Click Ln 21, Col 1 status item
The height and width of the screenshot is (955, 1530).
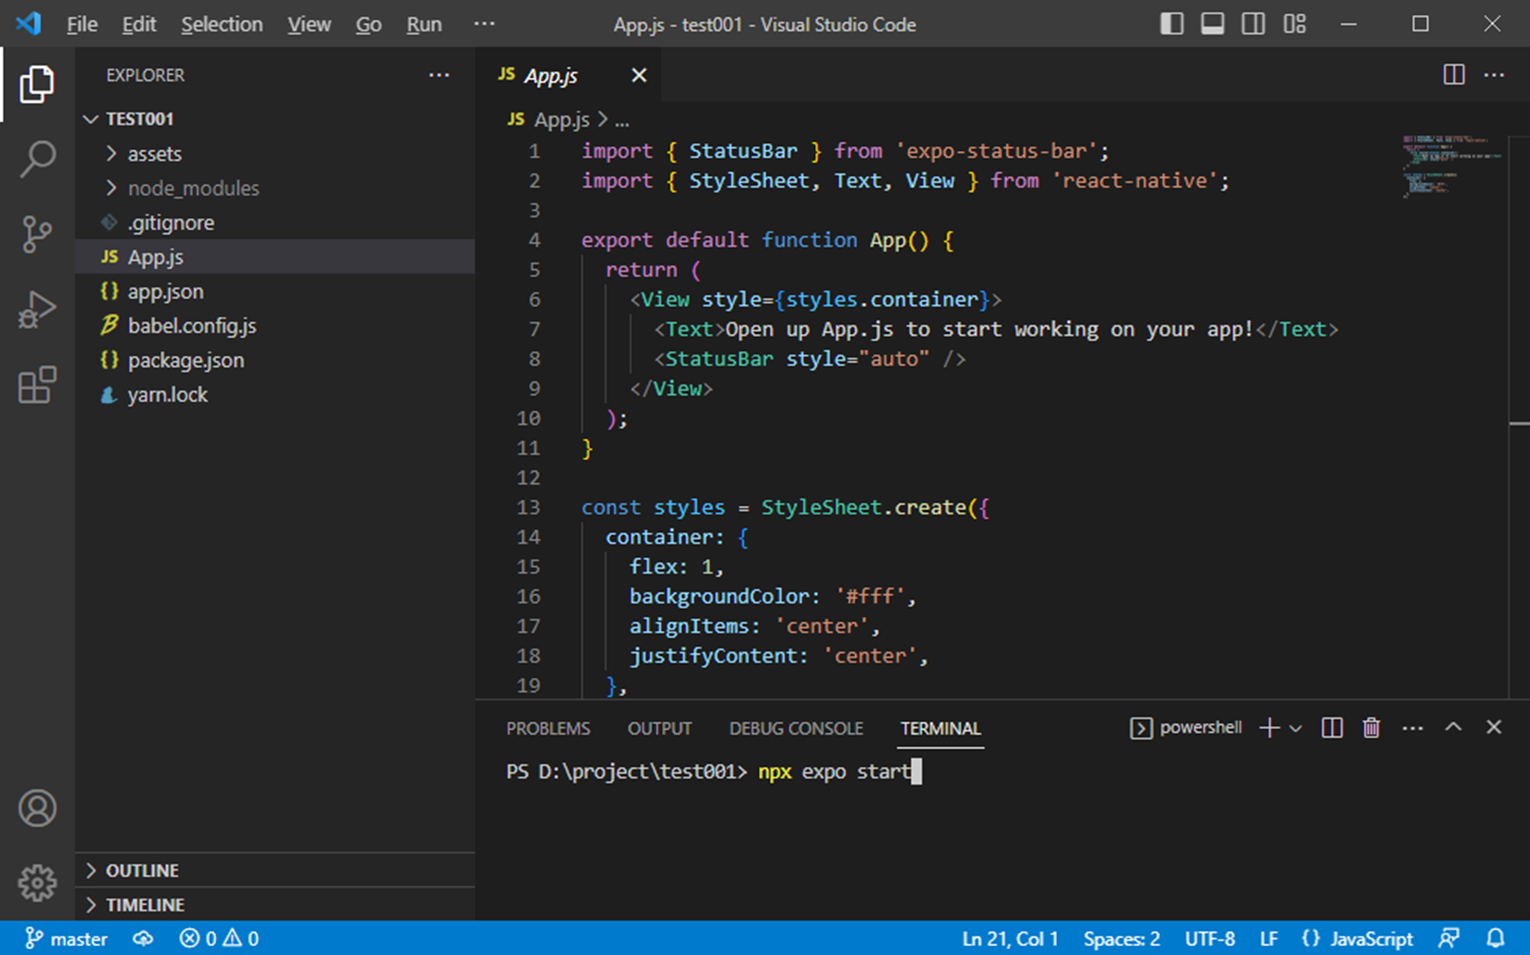(x=1010, y=939)
